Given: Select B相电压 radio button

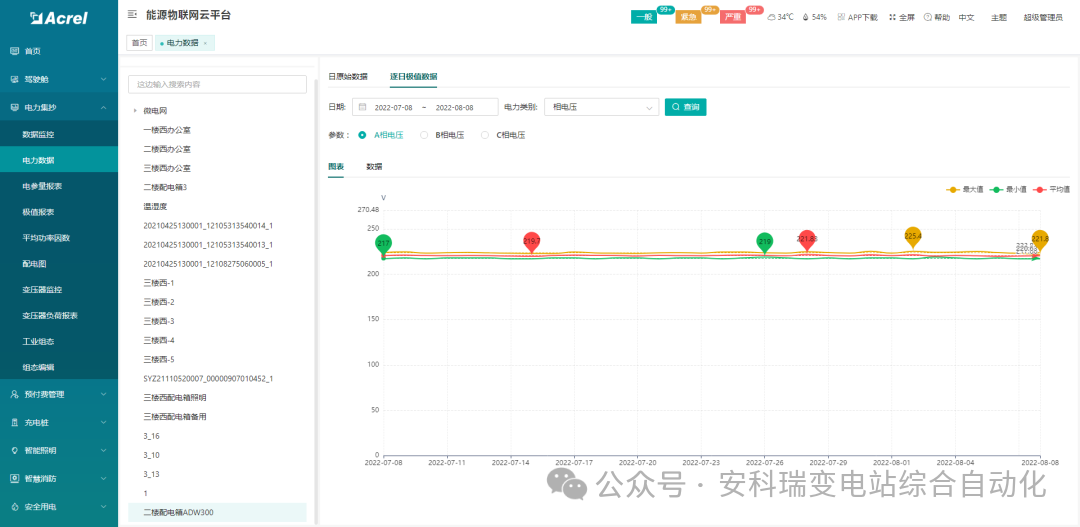Looking at the screenshot, I should click(x=424, y=136).
